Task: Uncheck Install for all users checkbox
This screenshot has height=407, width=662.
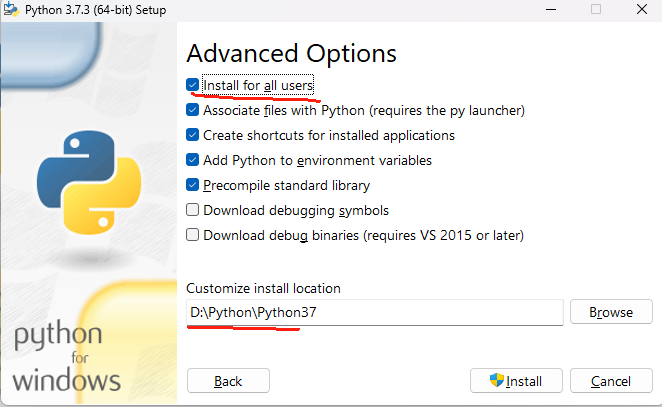Action: click(x=193, y=85)
